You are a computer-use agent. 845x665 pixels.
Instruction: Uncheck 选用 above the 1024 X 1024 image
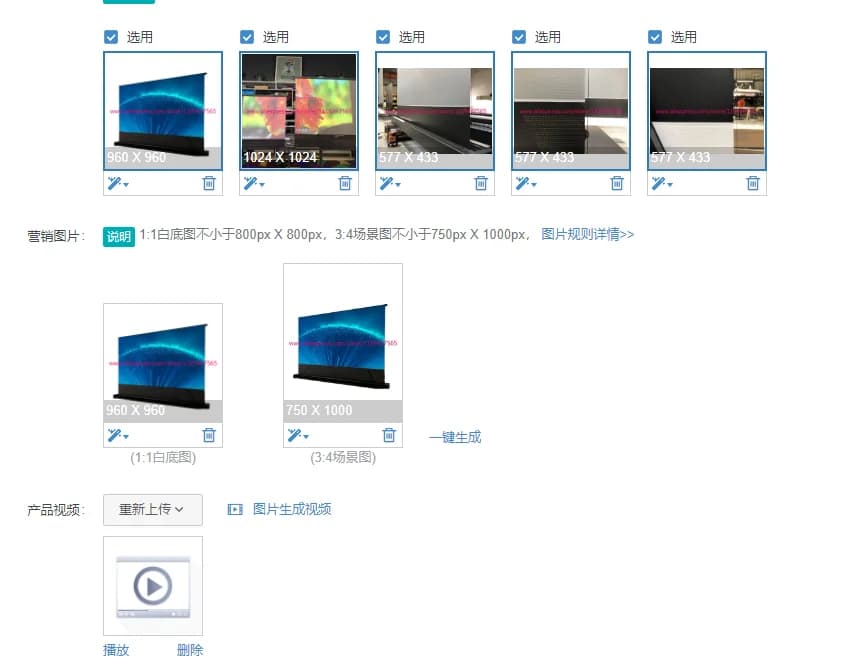pyautogui.click(x=247, y=37)
